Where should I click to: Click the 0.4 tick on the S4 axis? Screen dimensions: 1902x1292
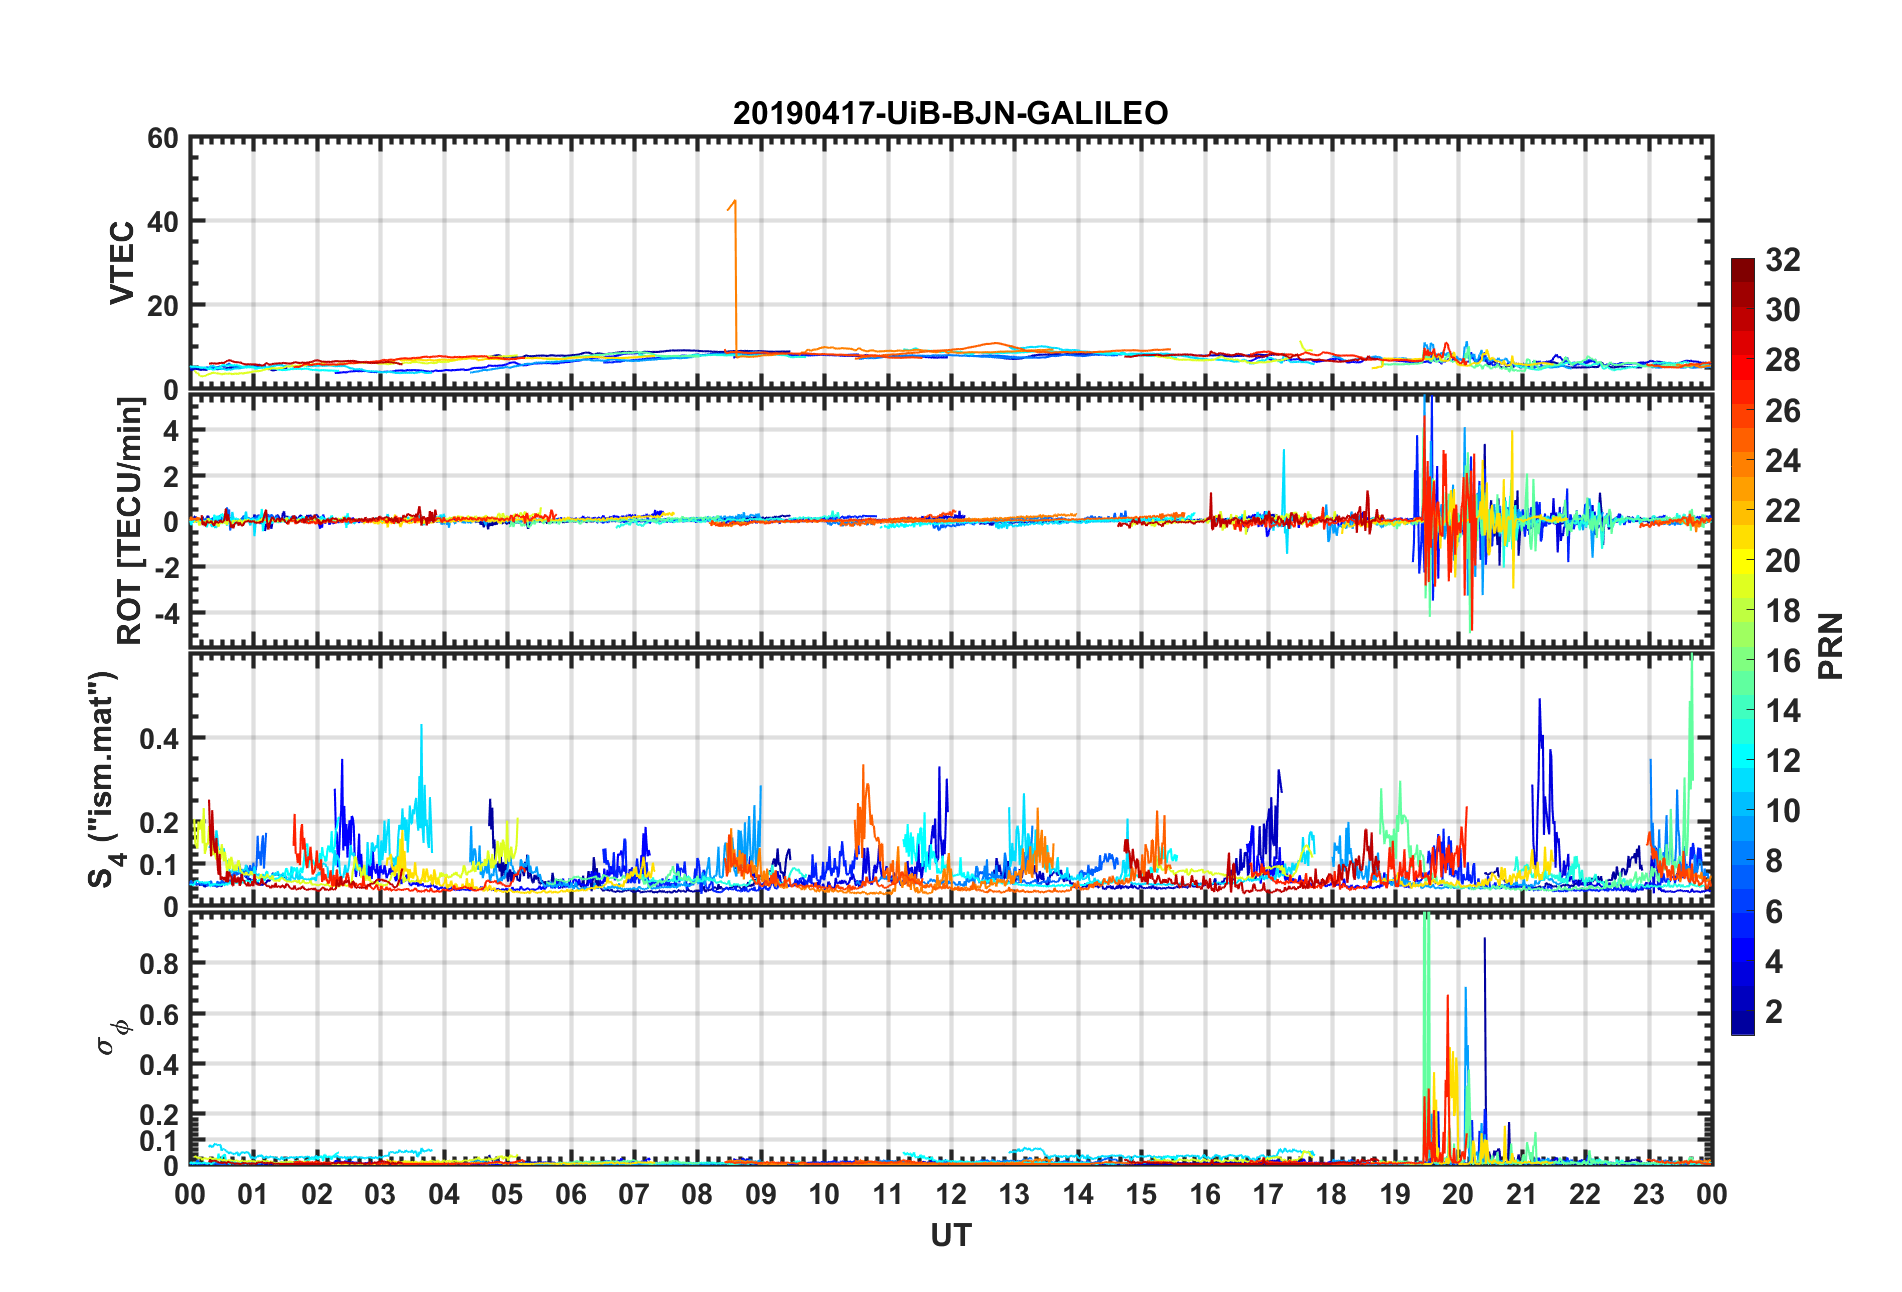click(159, 739)
